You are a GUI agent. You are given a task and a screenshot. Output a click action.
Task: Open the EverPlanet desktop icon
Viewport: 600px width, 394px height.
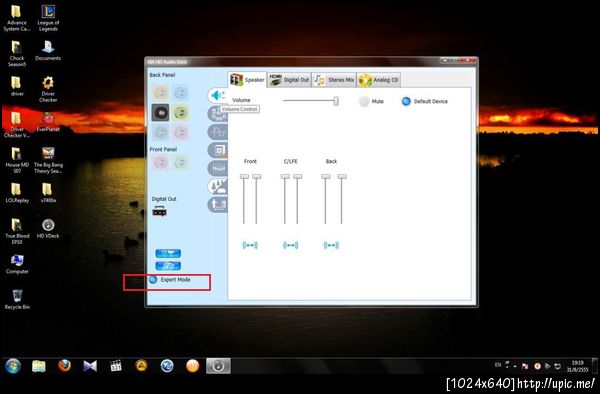[48, 122]
